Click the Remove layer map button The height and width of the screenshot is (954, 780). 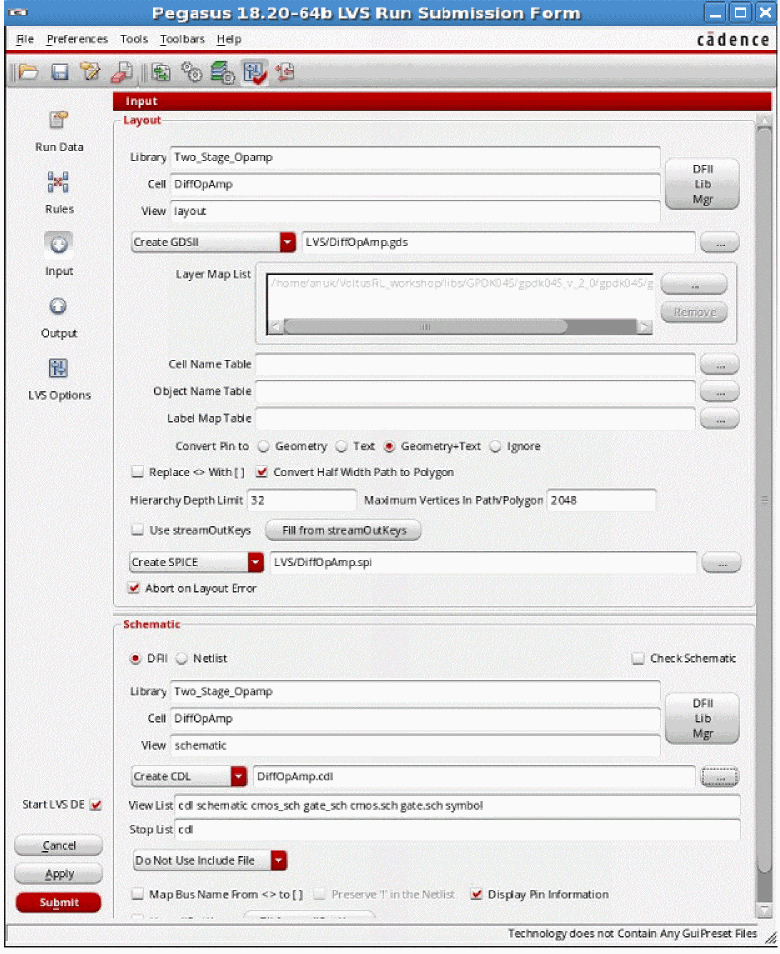point(694,312)
